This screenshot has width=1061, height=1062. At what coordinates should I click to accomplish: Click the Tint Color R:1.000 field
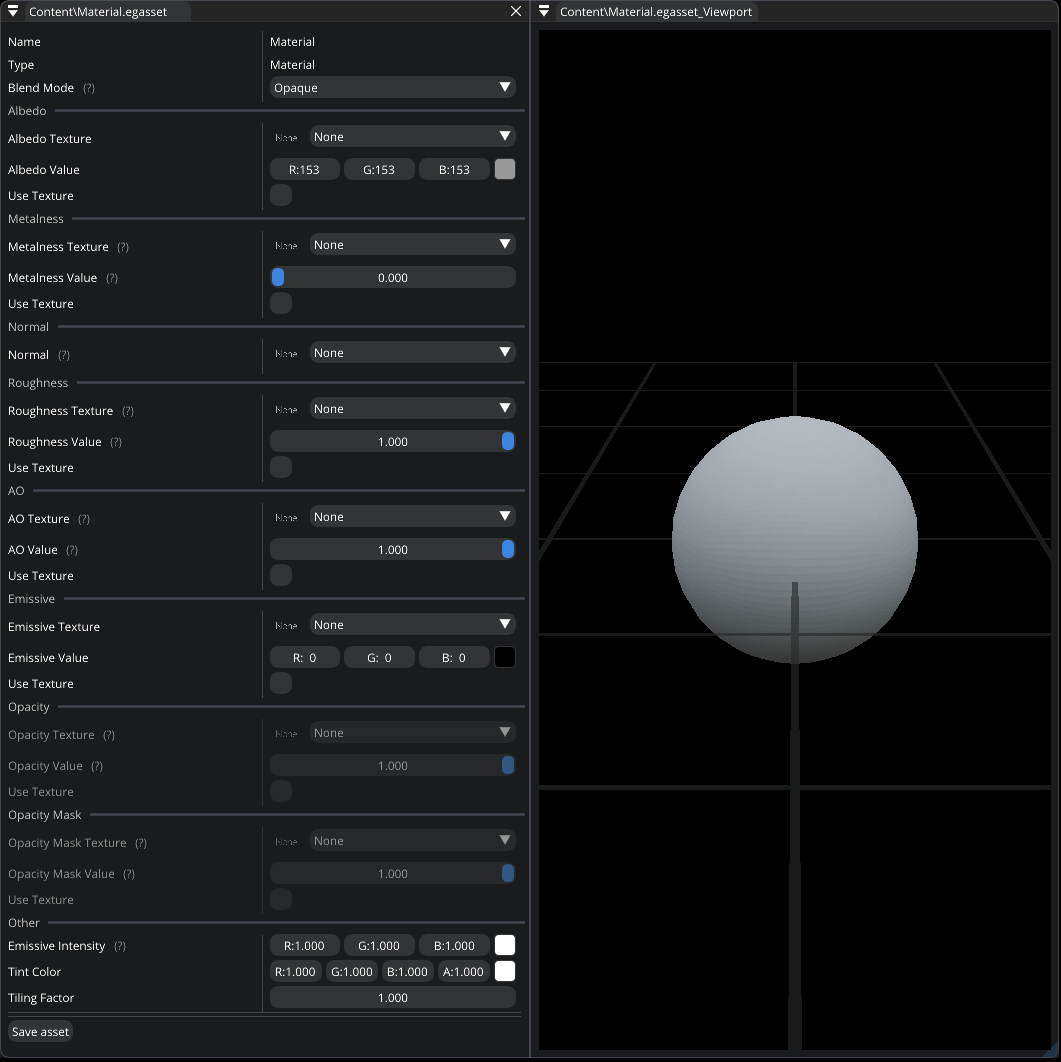point(295,971)
